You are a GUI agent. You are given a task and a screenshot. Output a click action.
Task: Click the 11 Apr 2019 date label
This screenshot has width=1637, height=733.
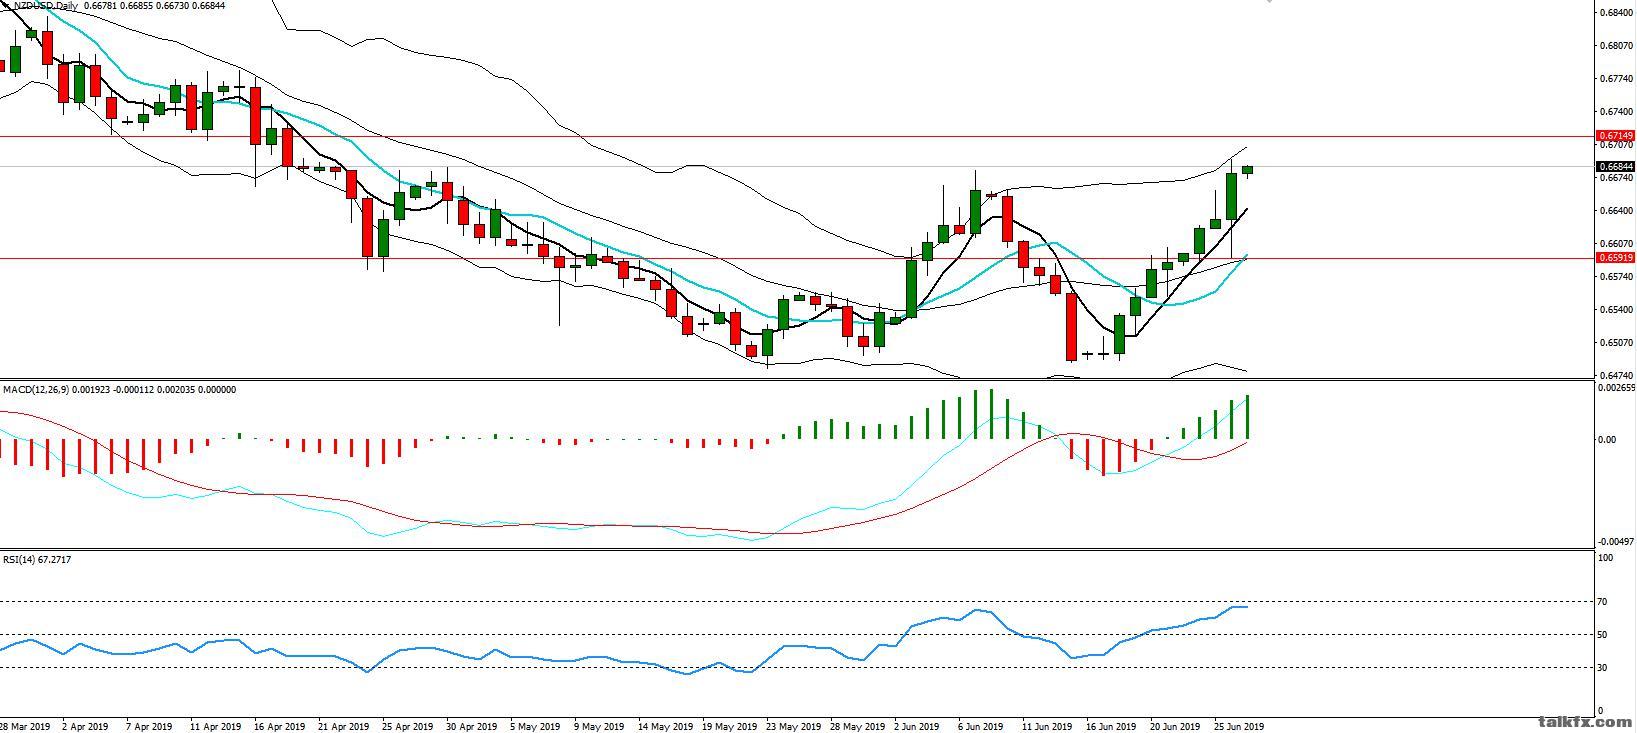point(215,727)
